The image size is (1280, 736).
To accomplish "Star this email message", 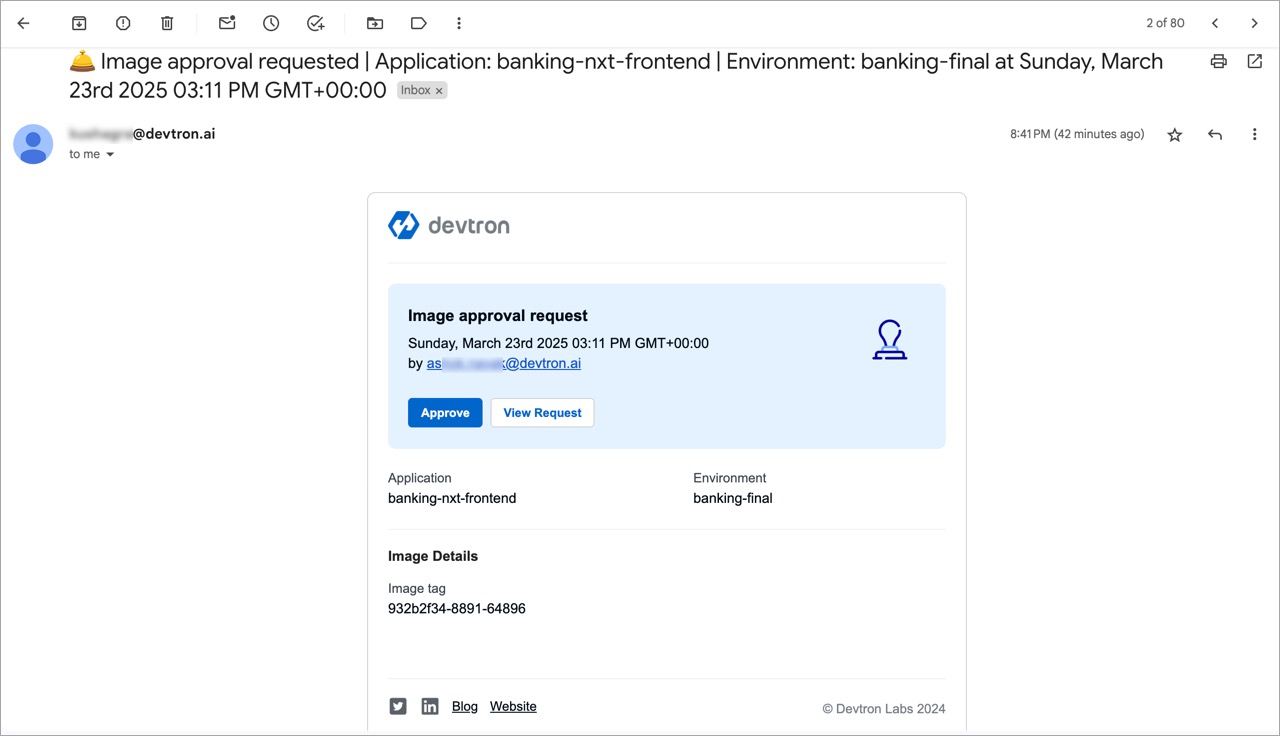I will click(1175, 135).
